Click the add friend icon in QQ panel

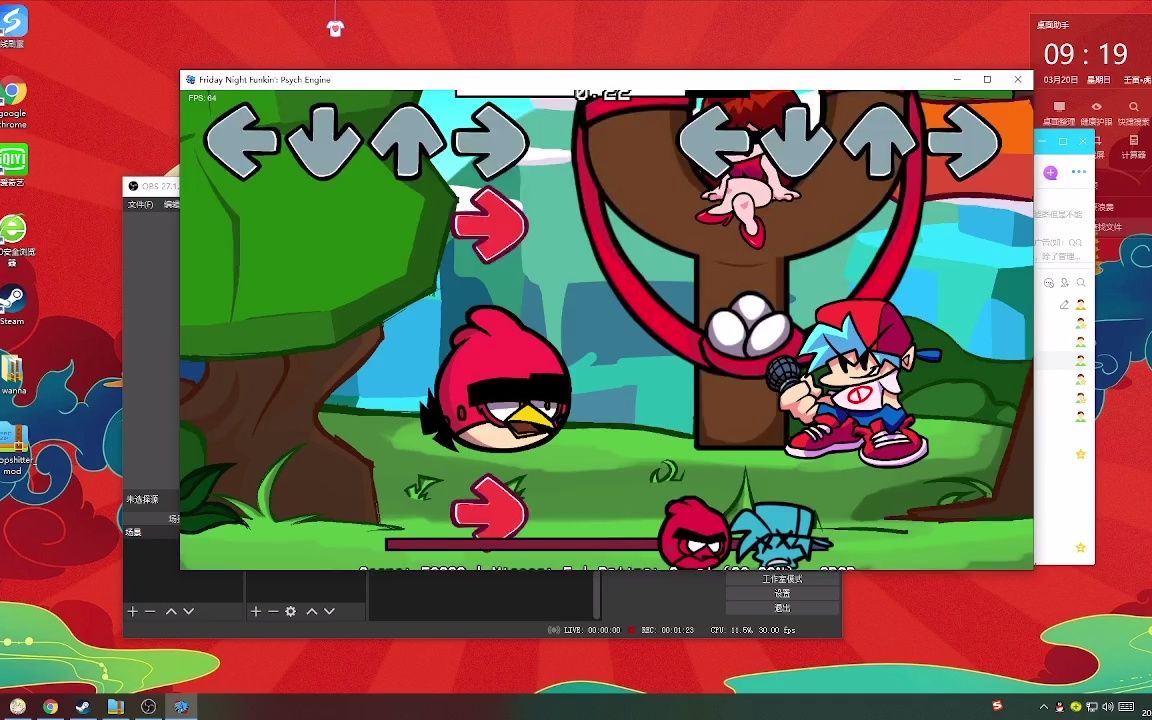(x=1064, y=283)
